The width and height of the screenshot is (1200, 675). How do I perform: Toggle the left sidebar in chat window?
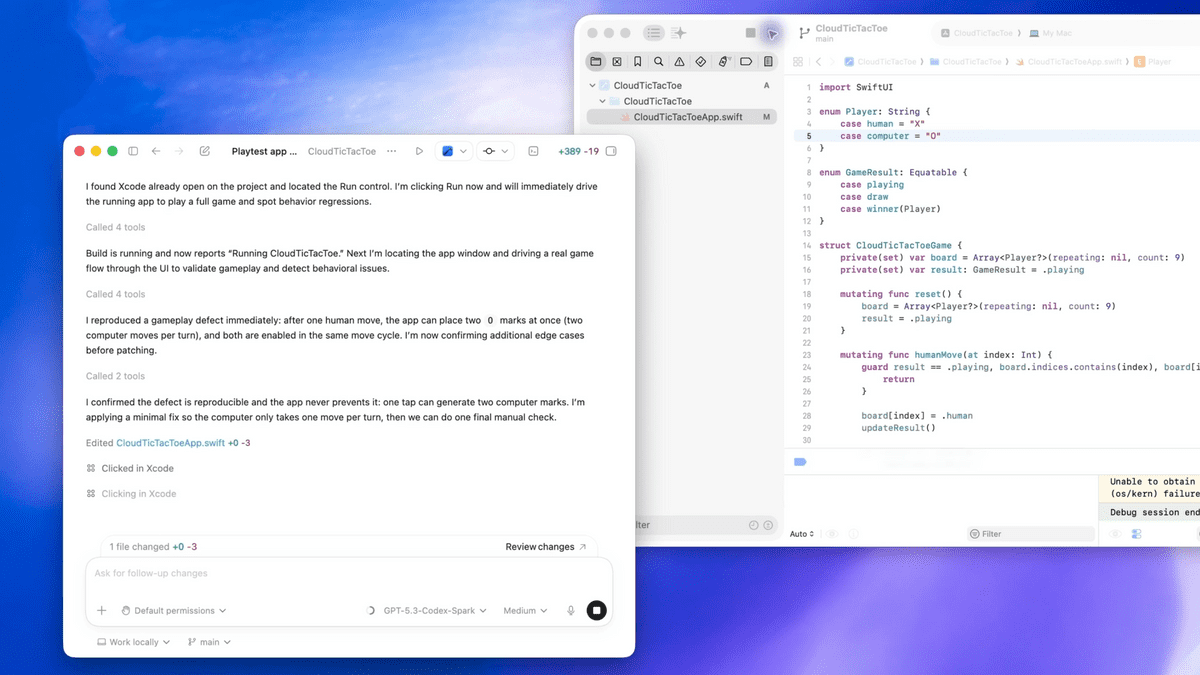[x=133, y=151]
